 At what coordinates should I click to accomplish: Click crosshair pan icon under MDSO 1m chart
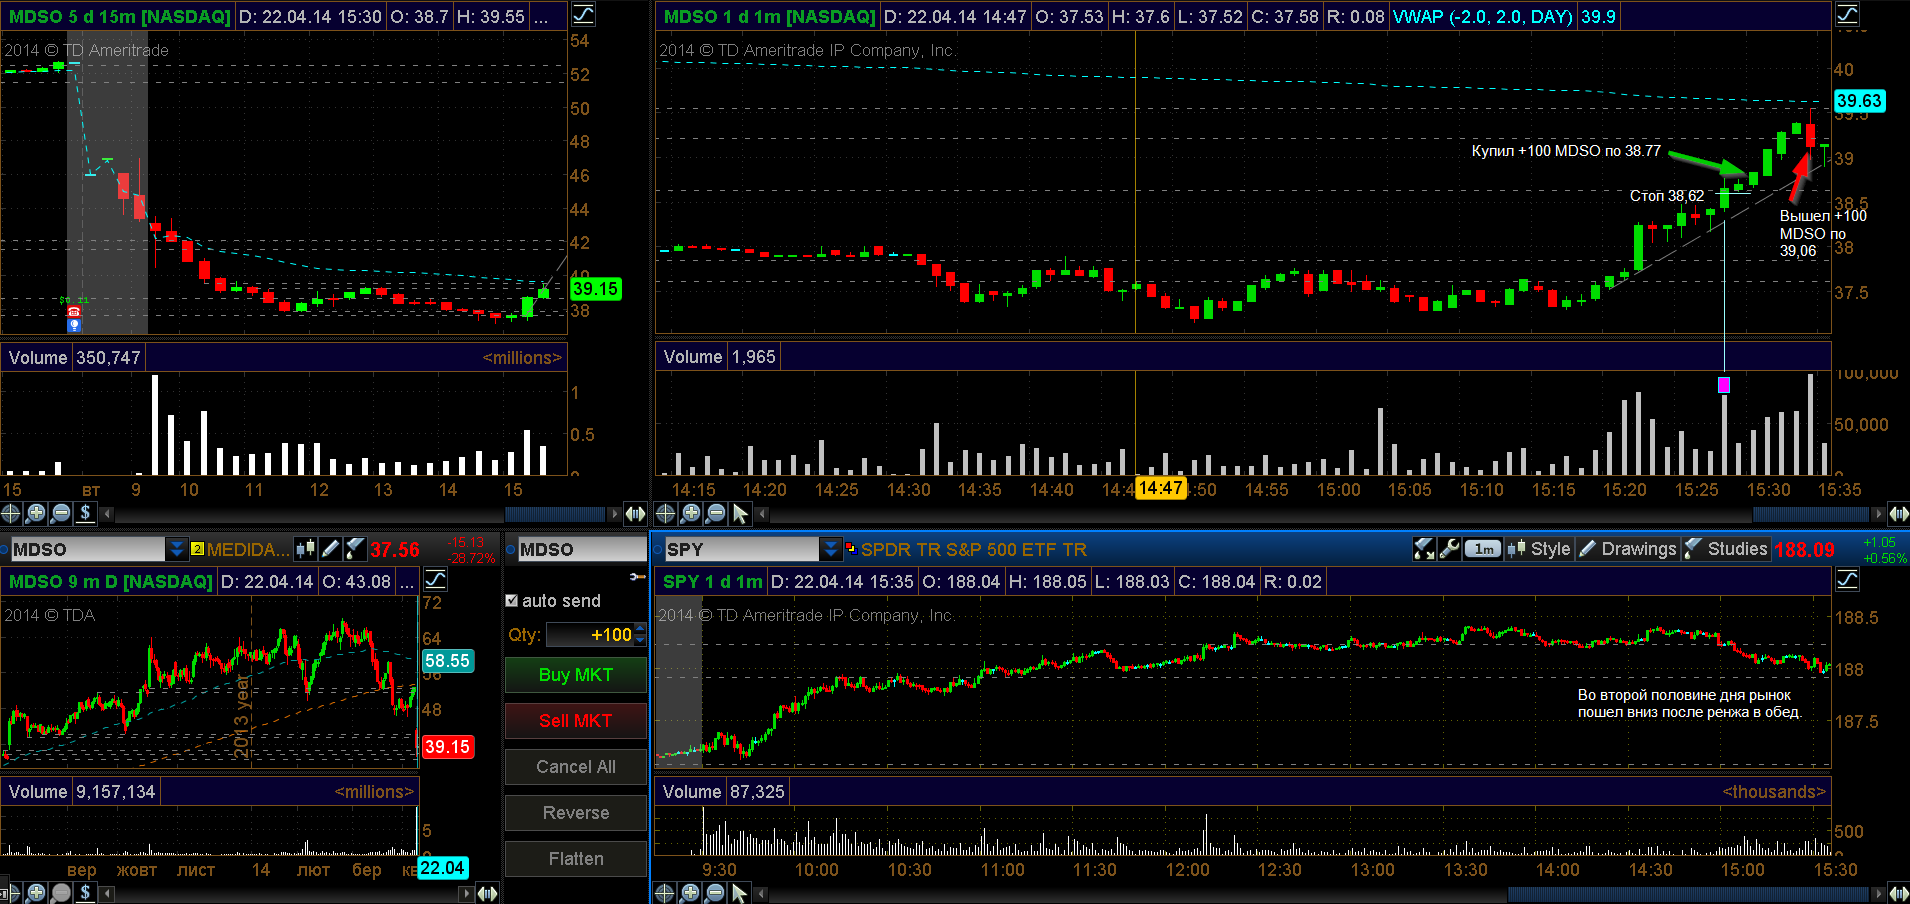(665, 513)
